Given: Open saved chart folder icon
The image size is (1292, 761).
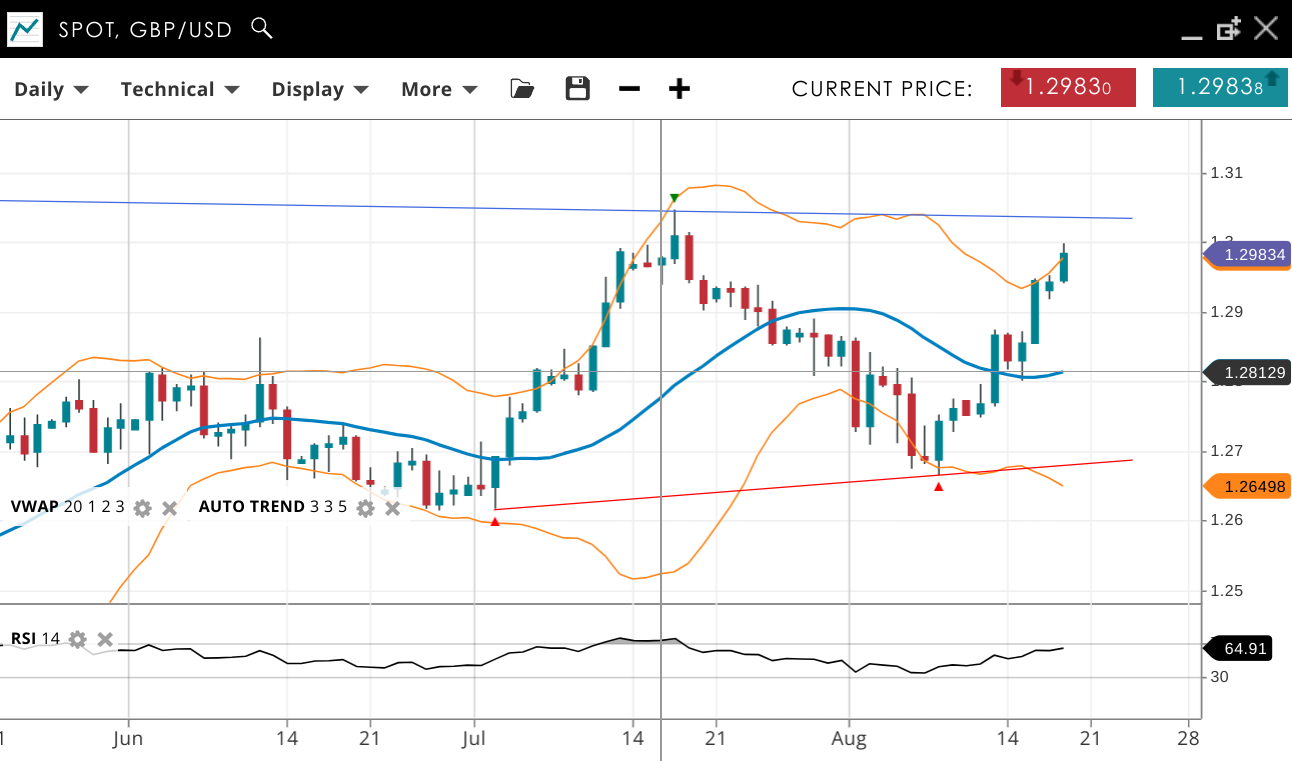Looking at the screenshot, I should pos(521,89).
